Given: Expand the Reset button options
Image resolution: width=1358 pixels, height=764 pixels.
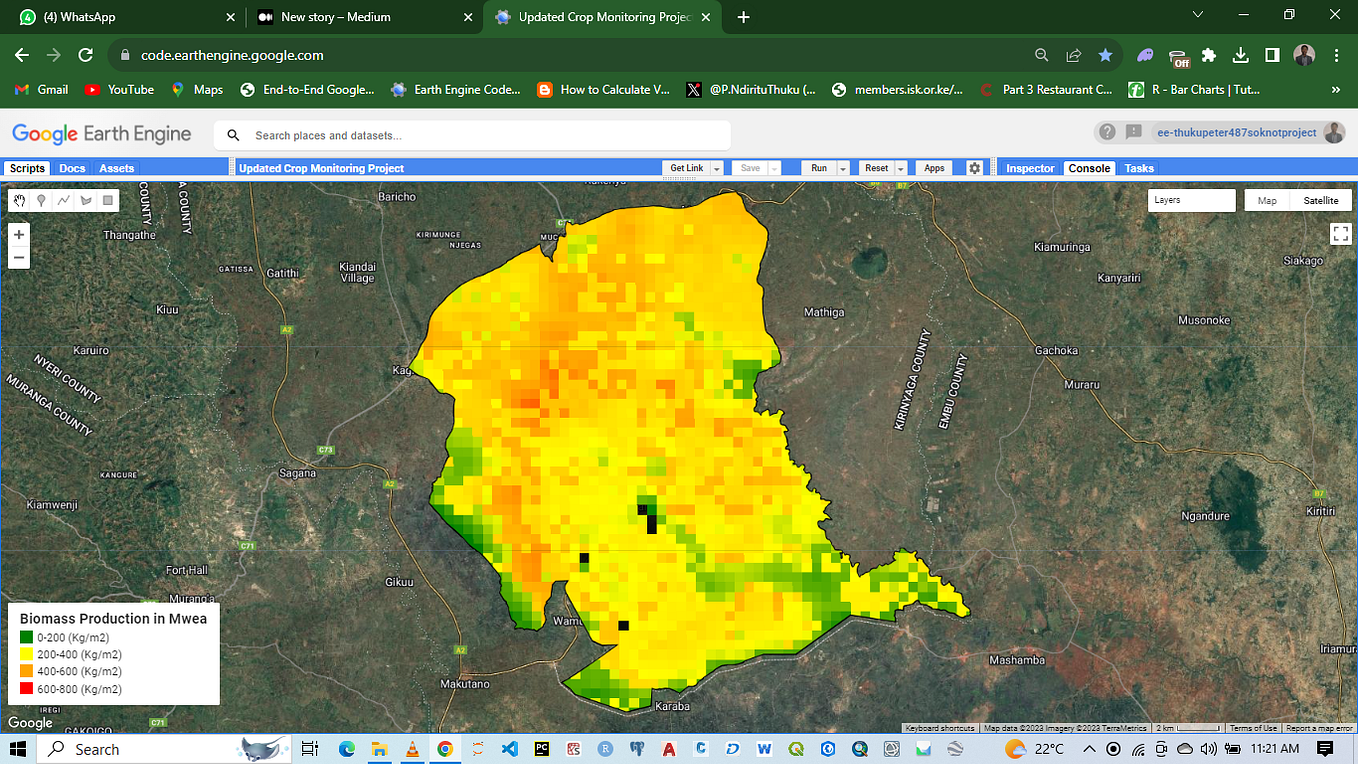Looking at the screenshot, I should 899,167.
